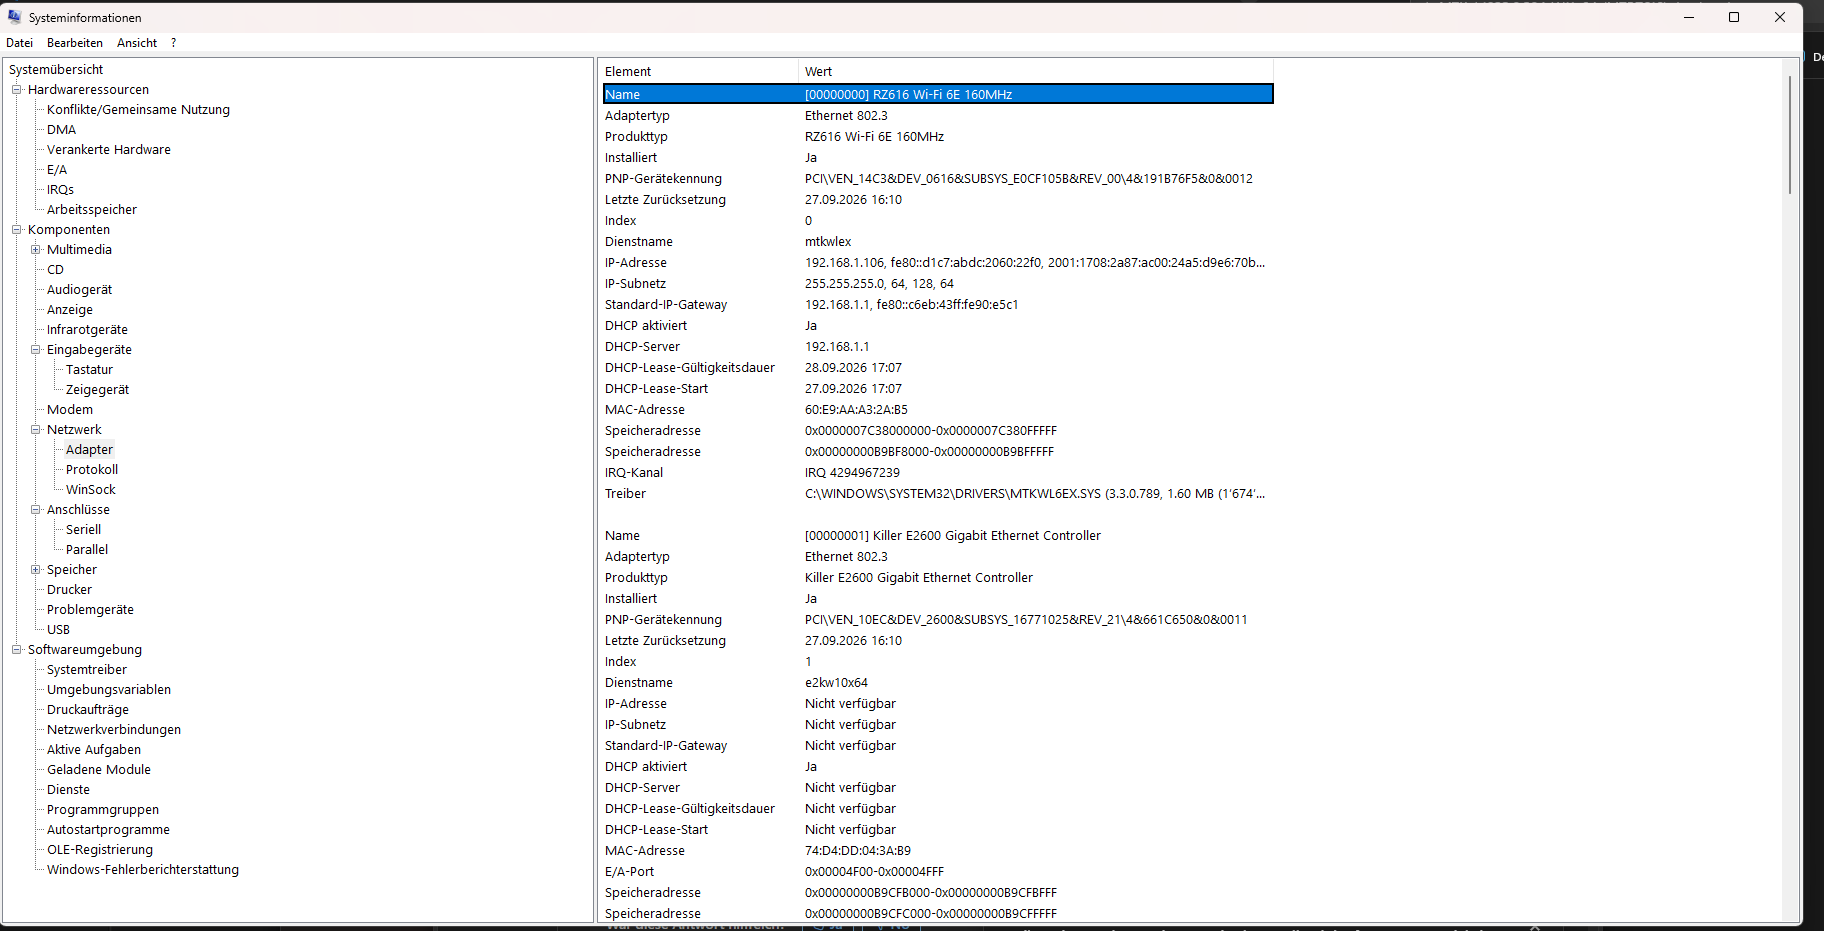Click the details pane vertical scrollbar thumb
The image size is (1824, 931).
pos(1790,134)
